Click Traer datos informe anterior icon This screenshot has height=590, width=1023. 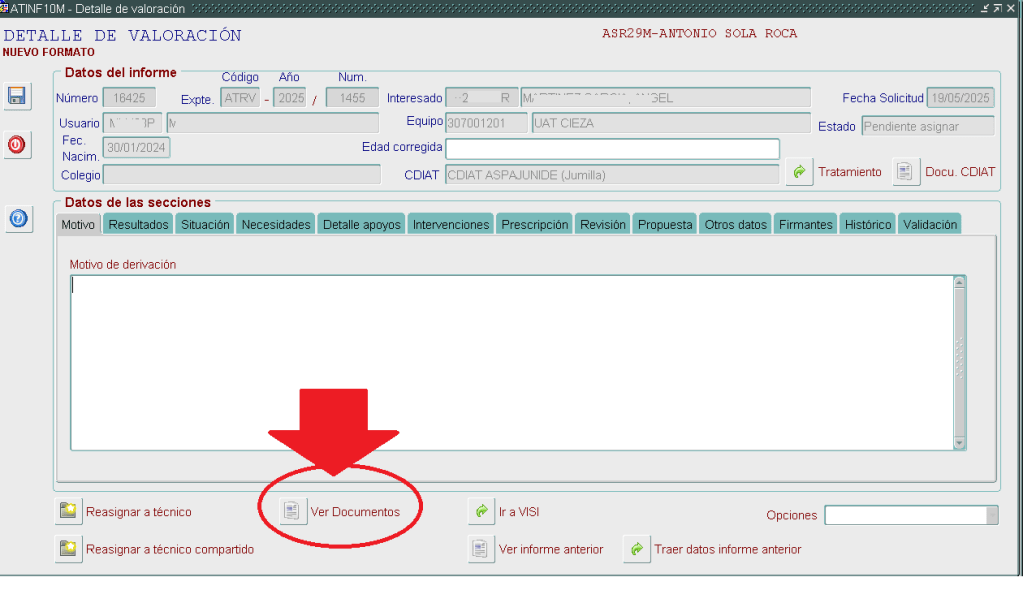click(636, 549)
